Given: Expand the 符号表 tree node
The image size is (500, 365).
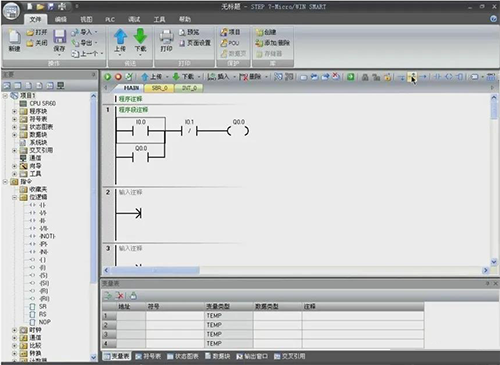Looking at the screenshot, I should 14,119.
